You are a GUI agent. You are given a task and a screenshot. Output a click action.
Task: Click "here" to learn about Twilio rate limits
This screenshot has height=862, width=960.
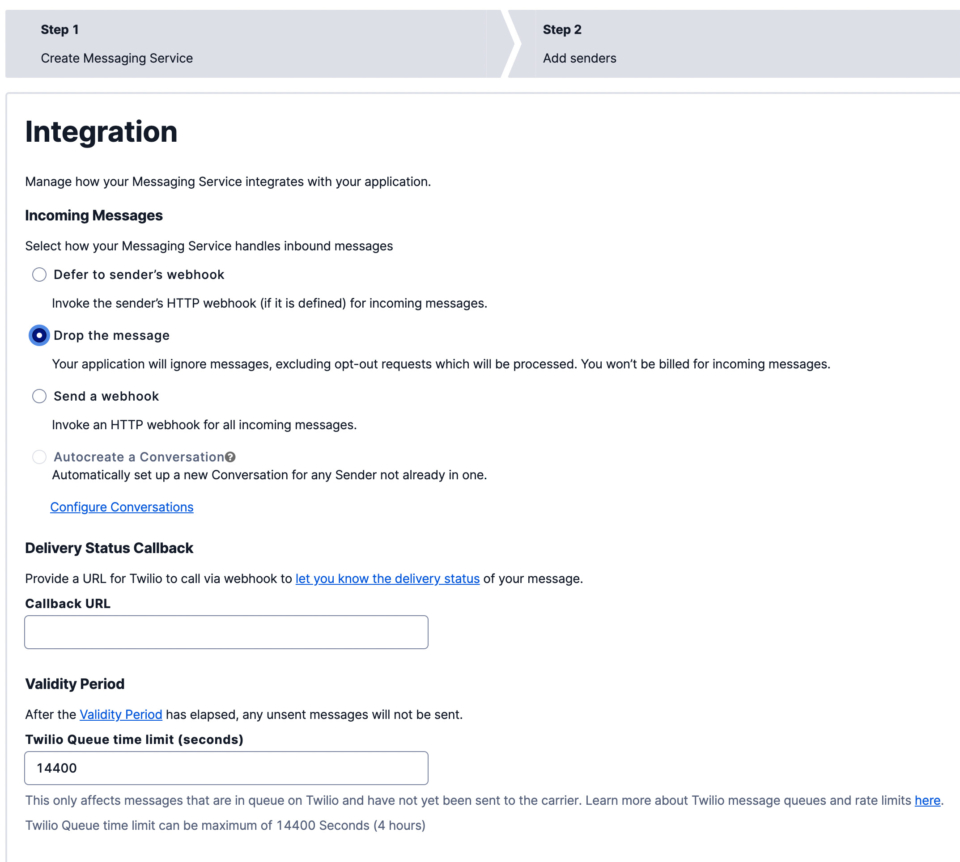coord(927,800)
